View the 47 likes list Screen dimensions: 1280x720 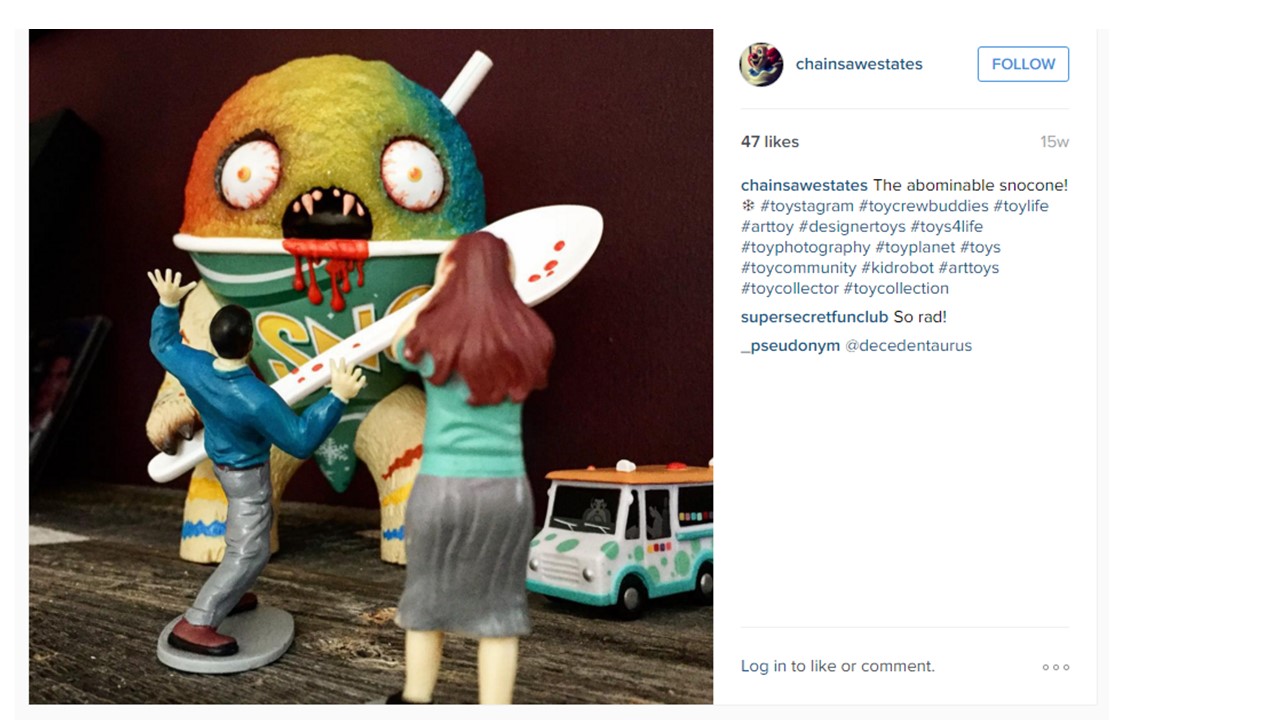pyautogui.click(x=770, y=142)
